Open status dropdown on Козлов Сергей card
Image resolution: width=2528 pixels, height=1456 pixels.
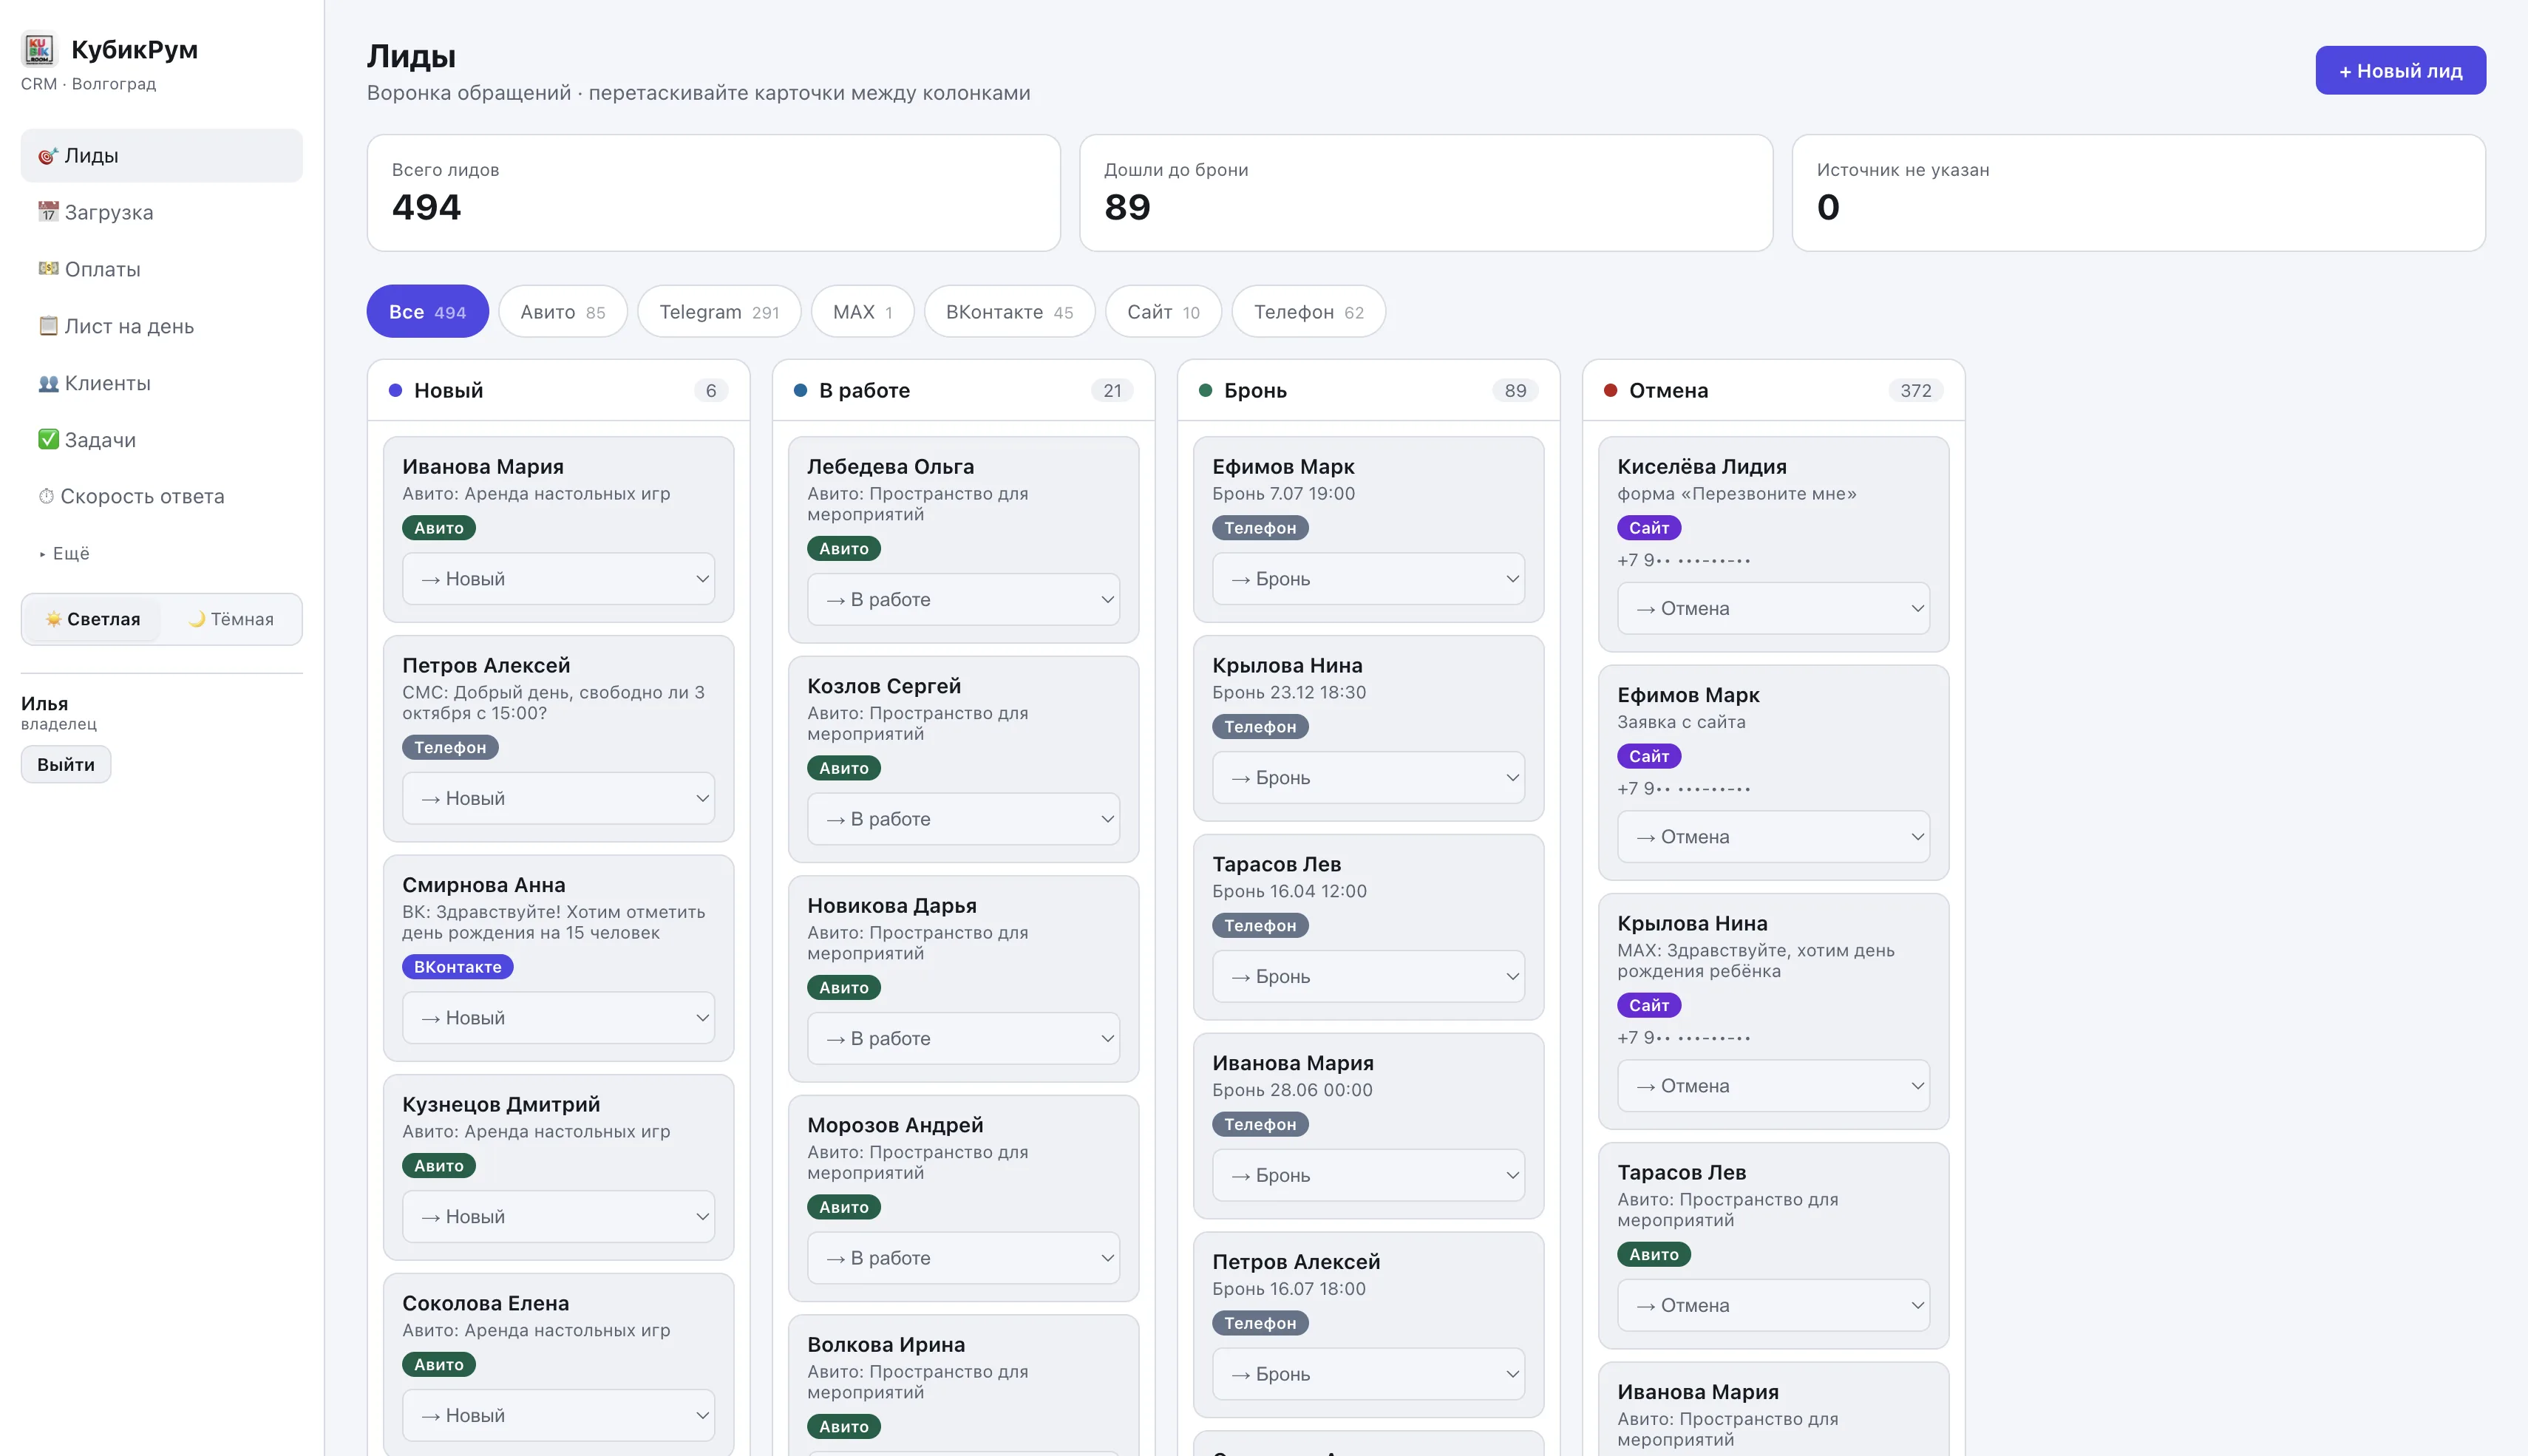click(x=963, y=819)
